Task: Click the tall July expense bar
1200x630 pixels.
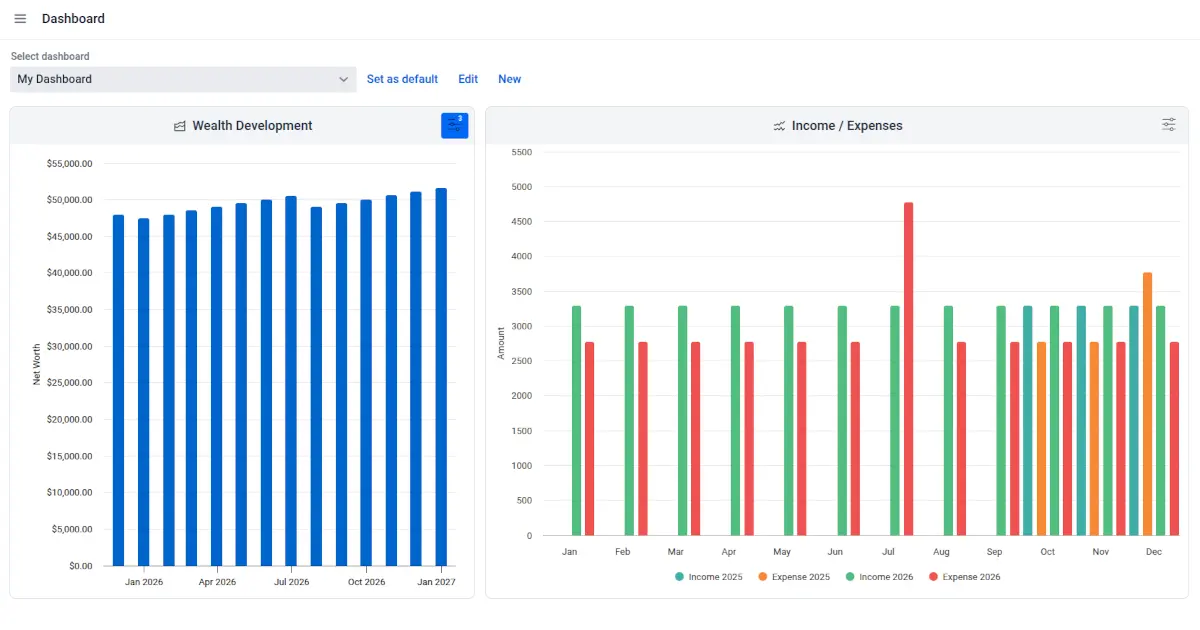Action: click(908, 370)
